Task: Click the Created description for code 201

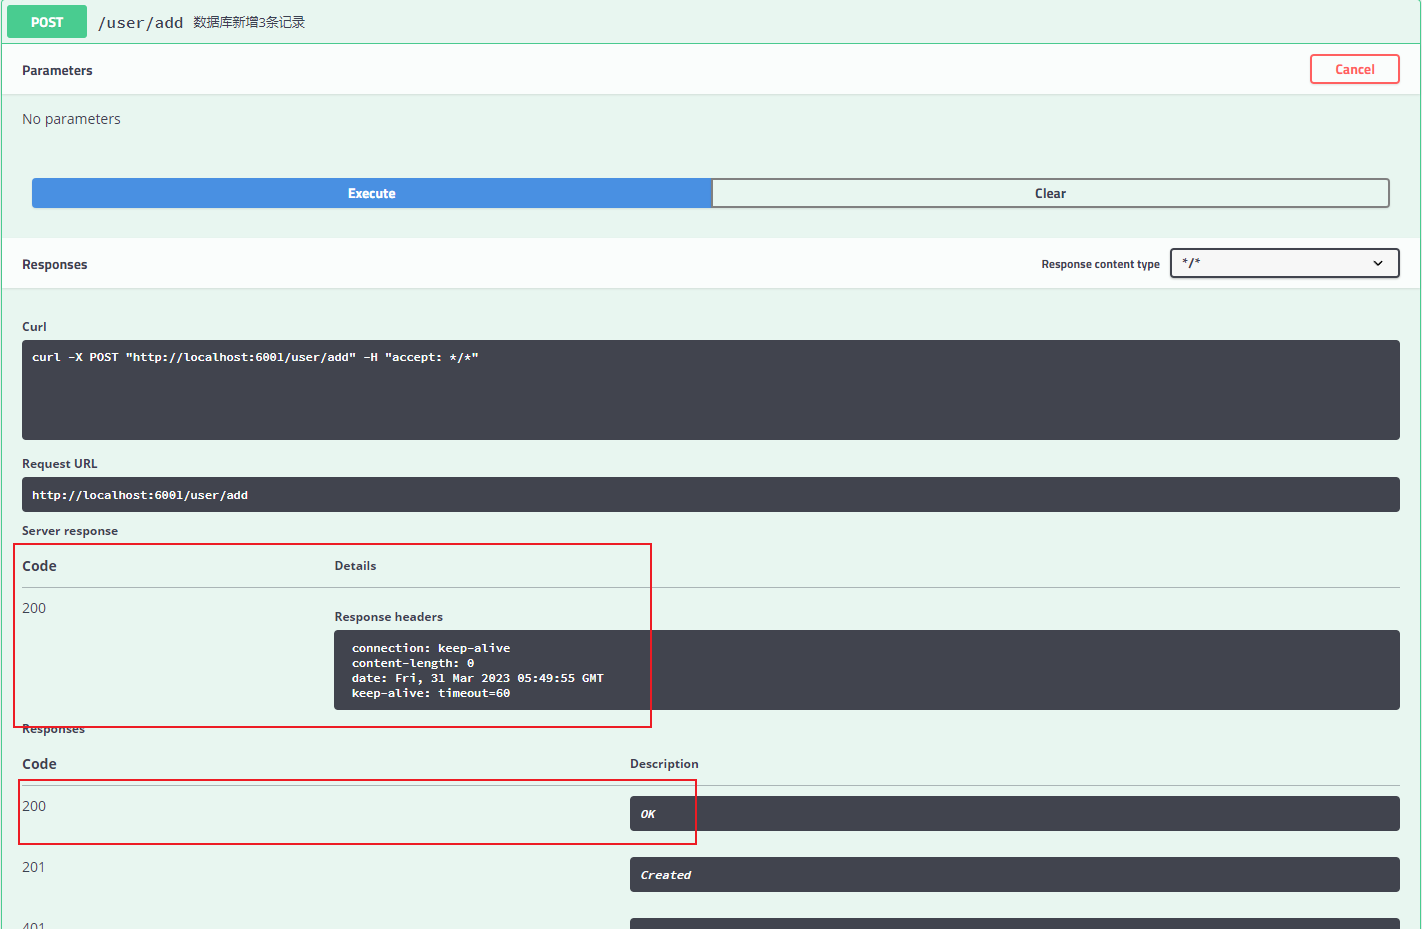Action: pos(1014,874)
